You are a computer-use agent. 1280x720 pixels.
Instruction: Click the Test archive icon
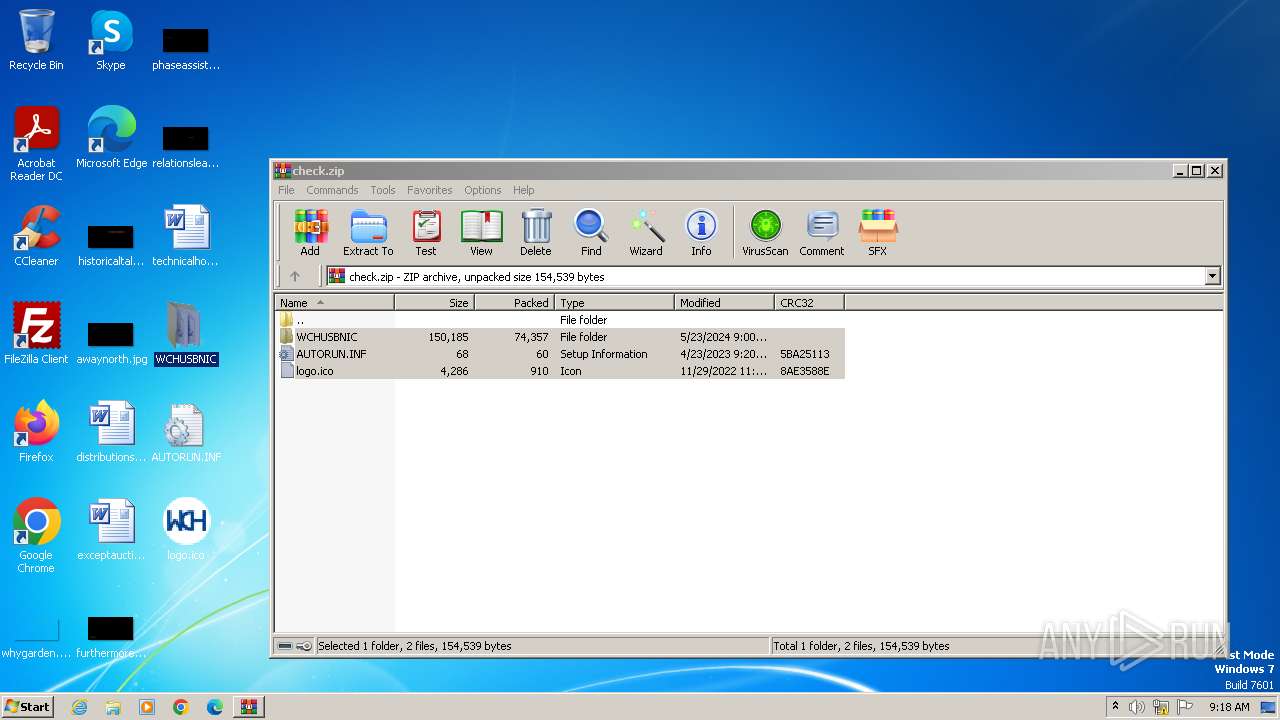[x=426, y=233]
